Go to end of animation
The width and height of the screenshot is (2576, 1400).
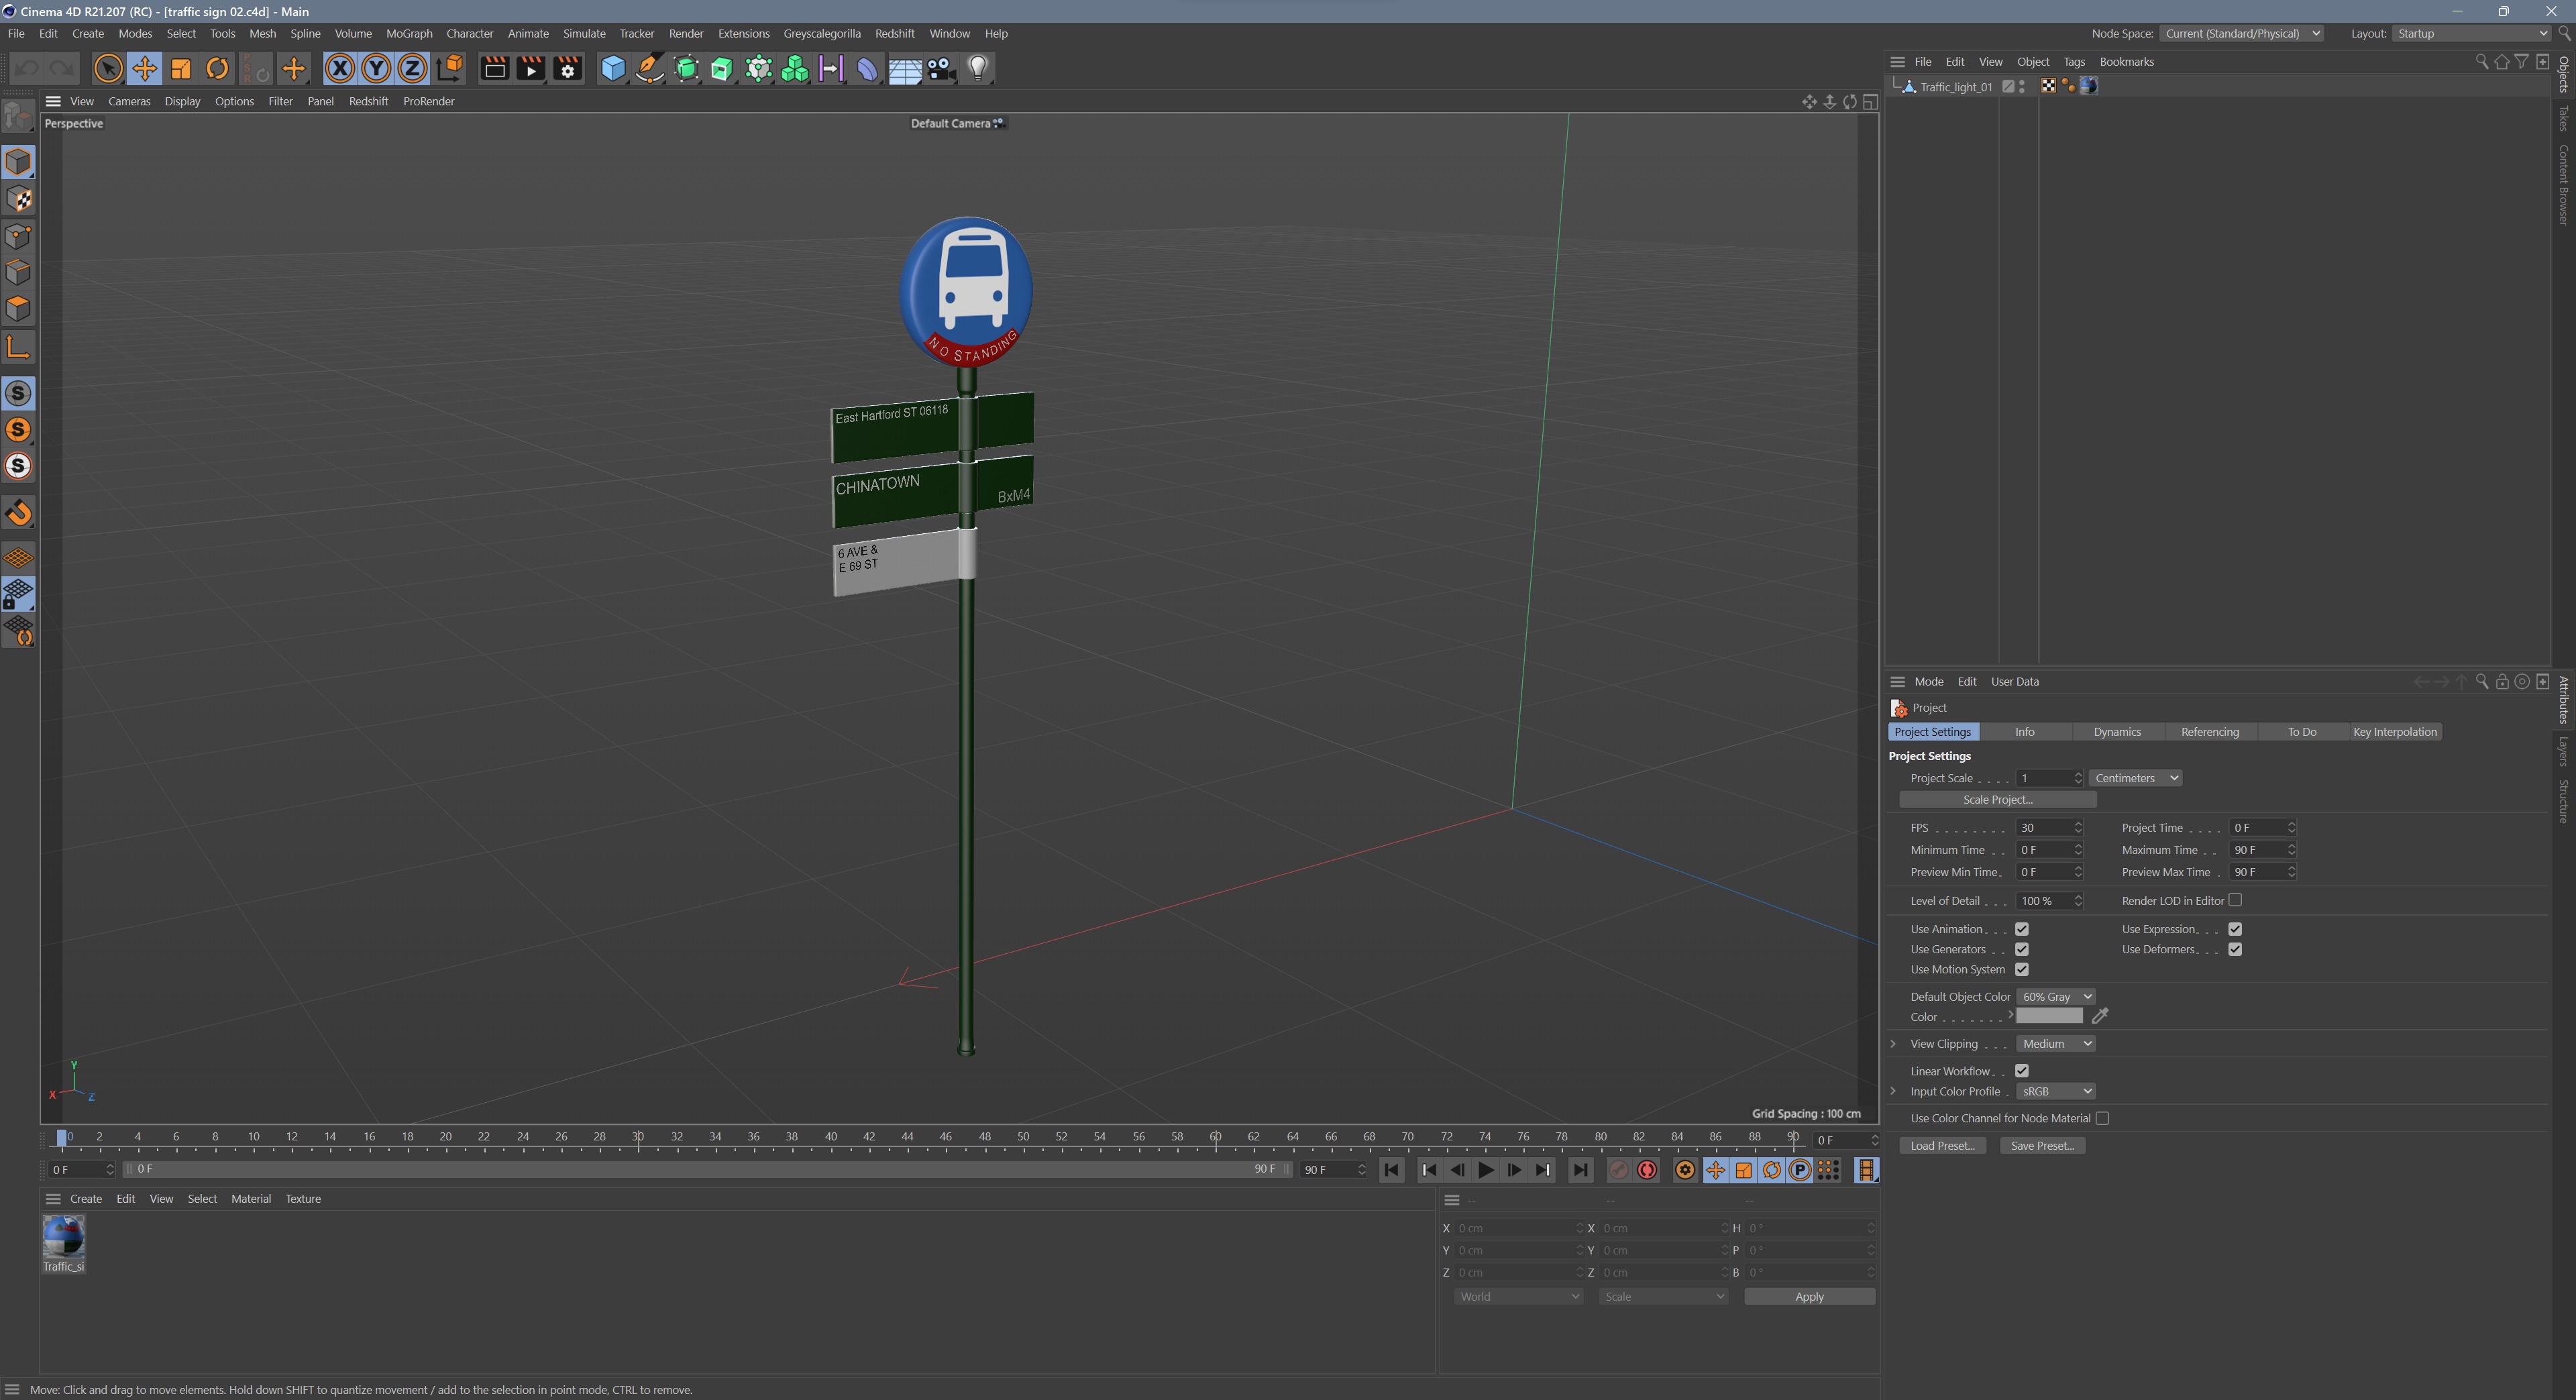coord(1580,1170)
